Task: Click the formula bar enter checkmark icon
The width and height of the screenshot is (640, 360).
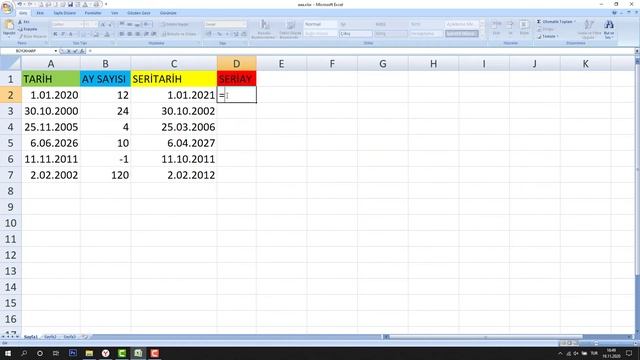Action: click(x=76, y=51)
